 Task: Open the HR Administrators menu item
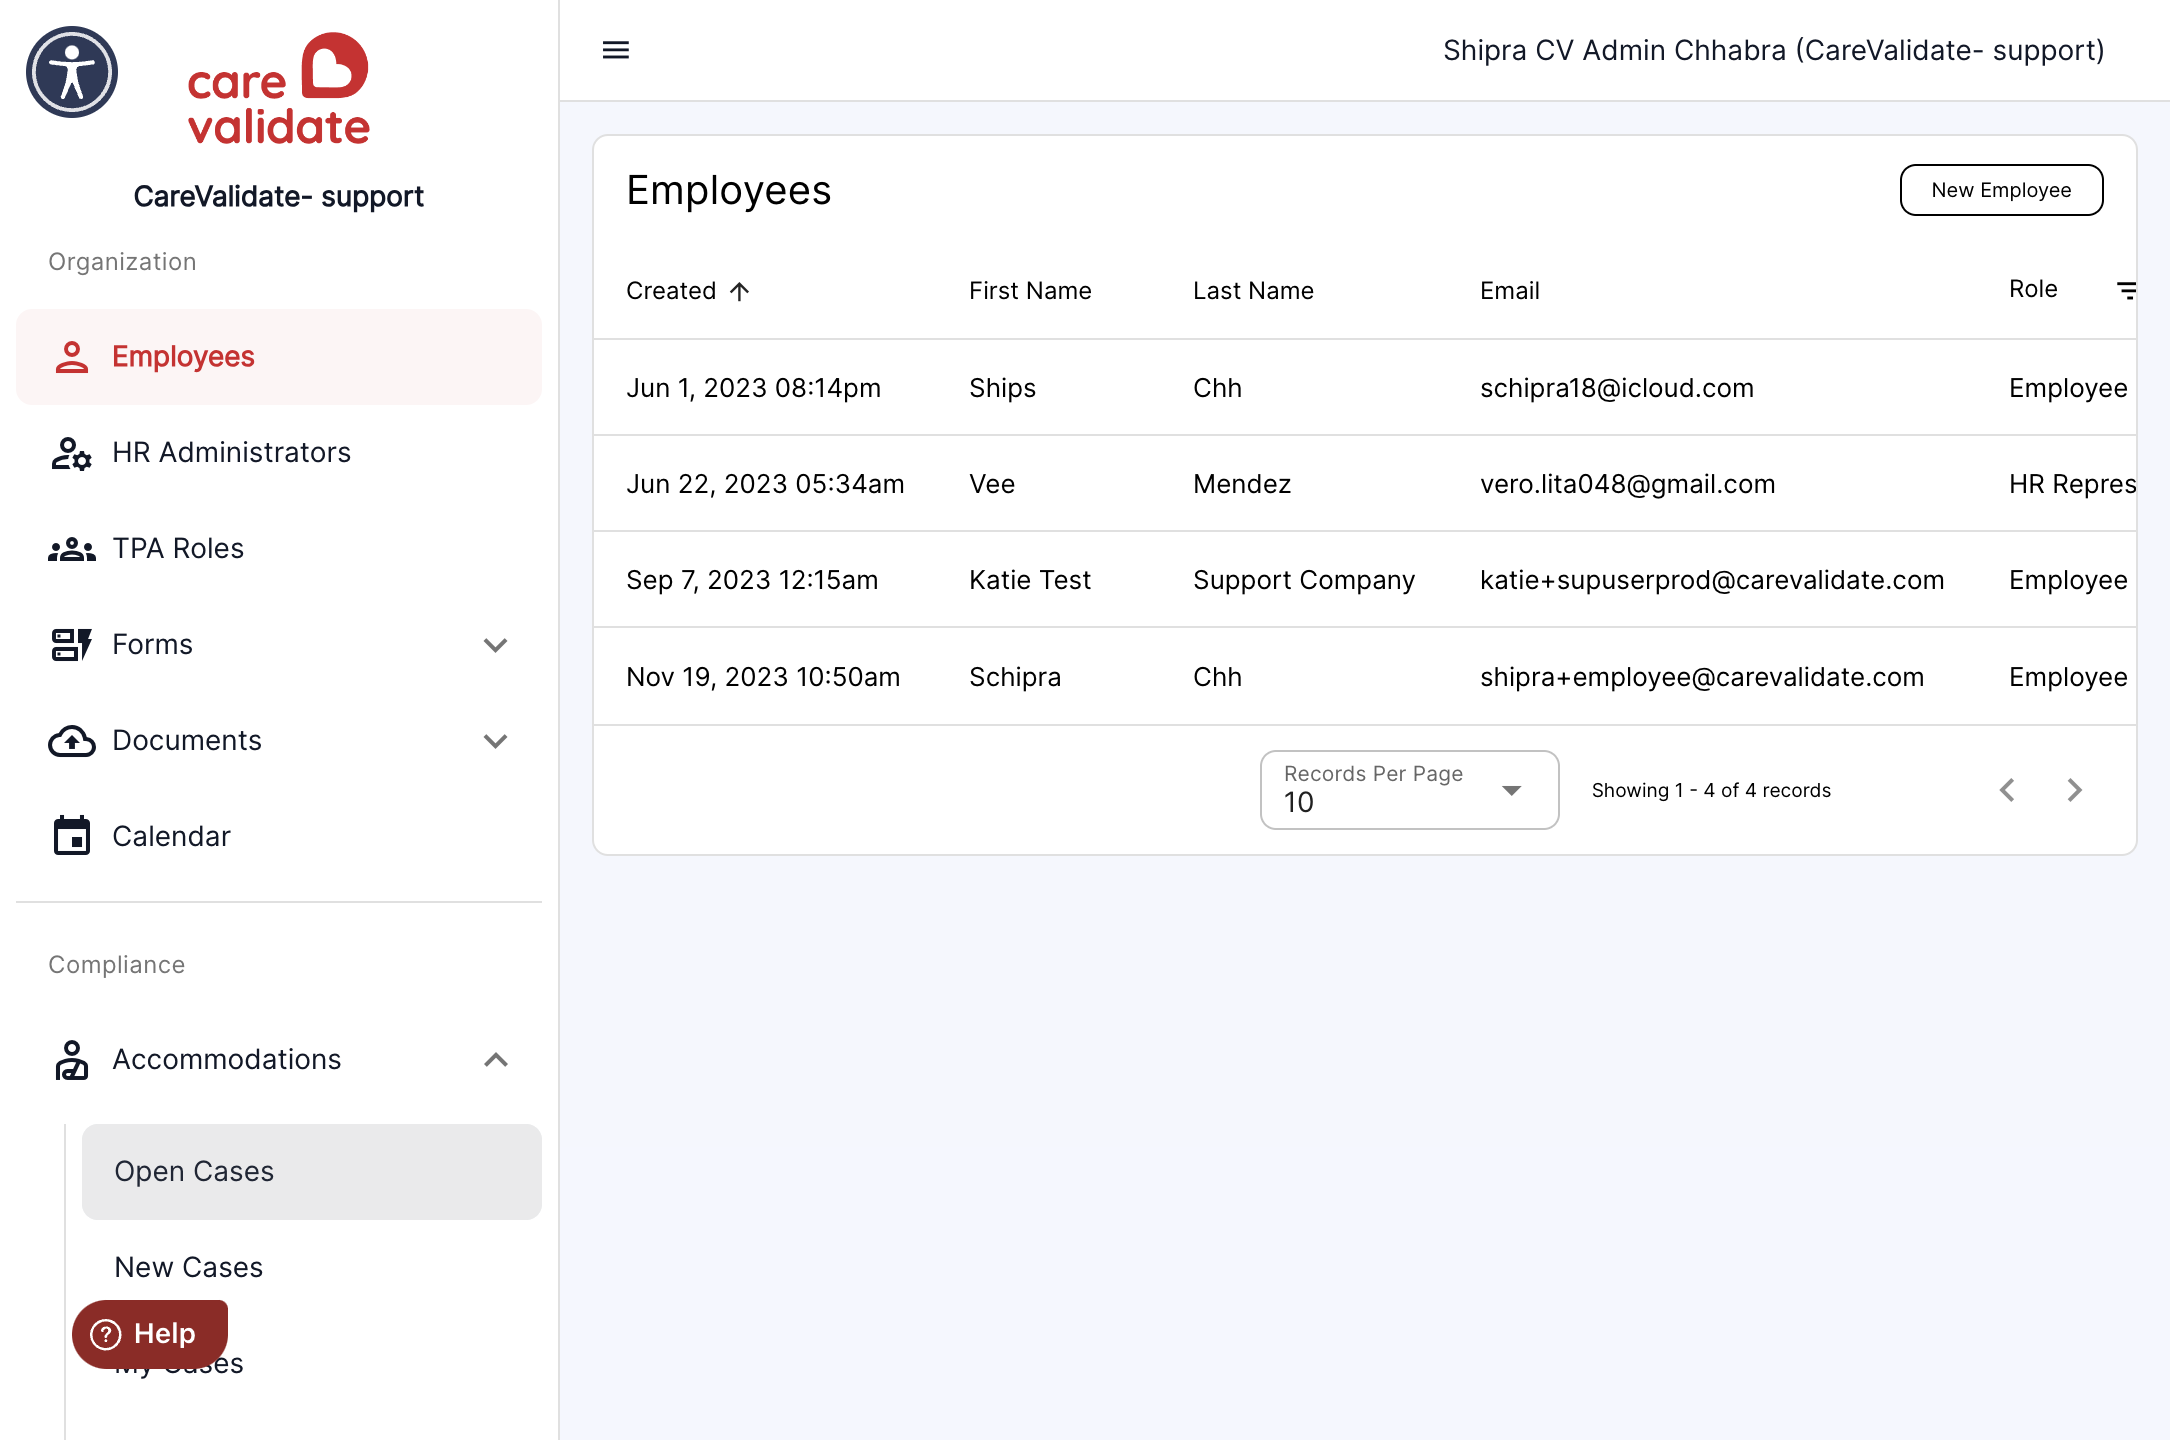click(x=279, y=453)
